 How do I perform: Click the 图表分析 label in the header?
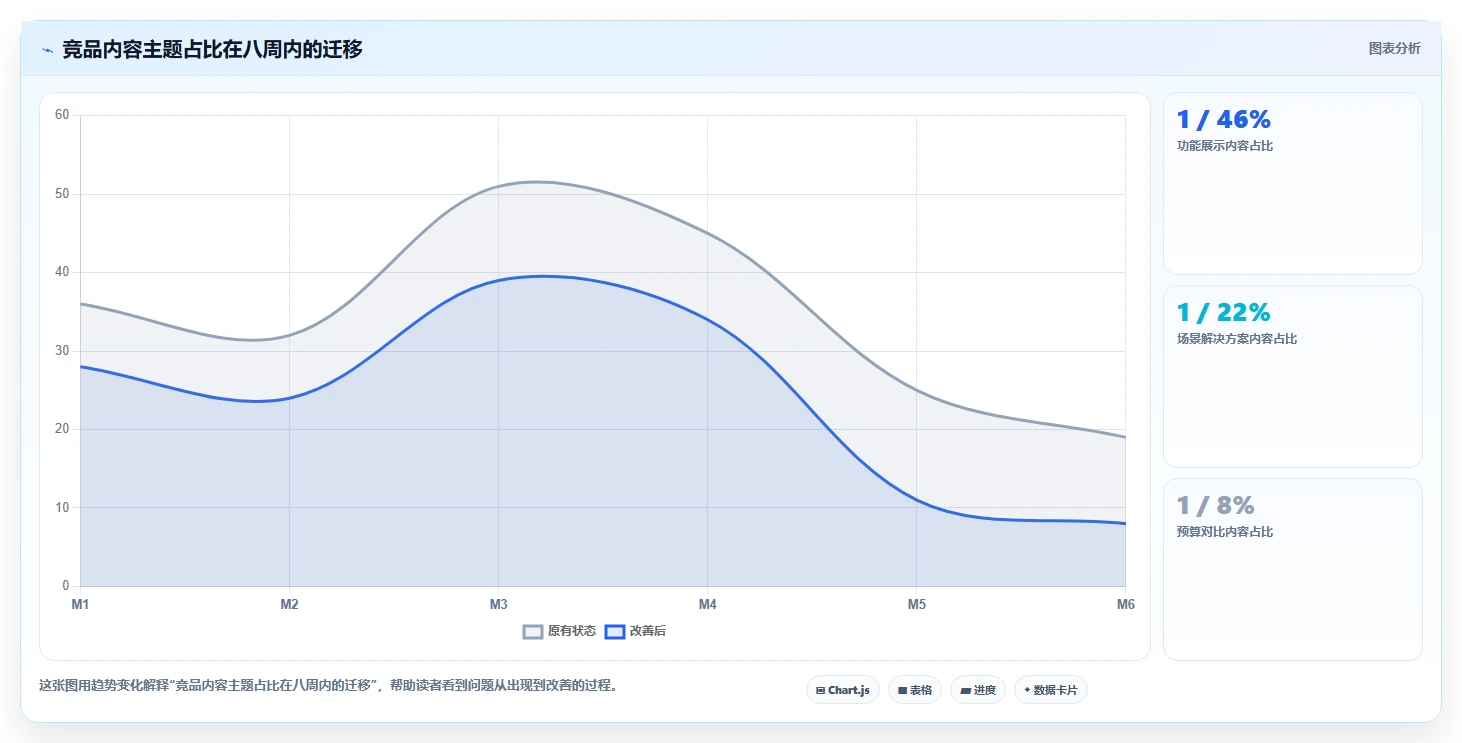1394,48
